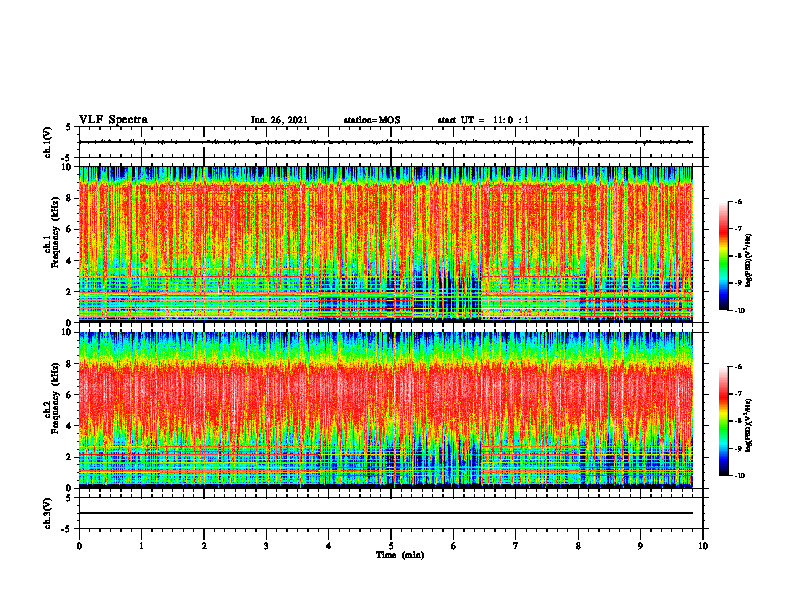Click the ch.2 frequency axis "6" tick

tap(70, 395)
